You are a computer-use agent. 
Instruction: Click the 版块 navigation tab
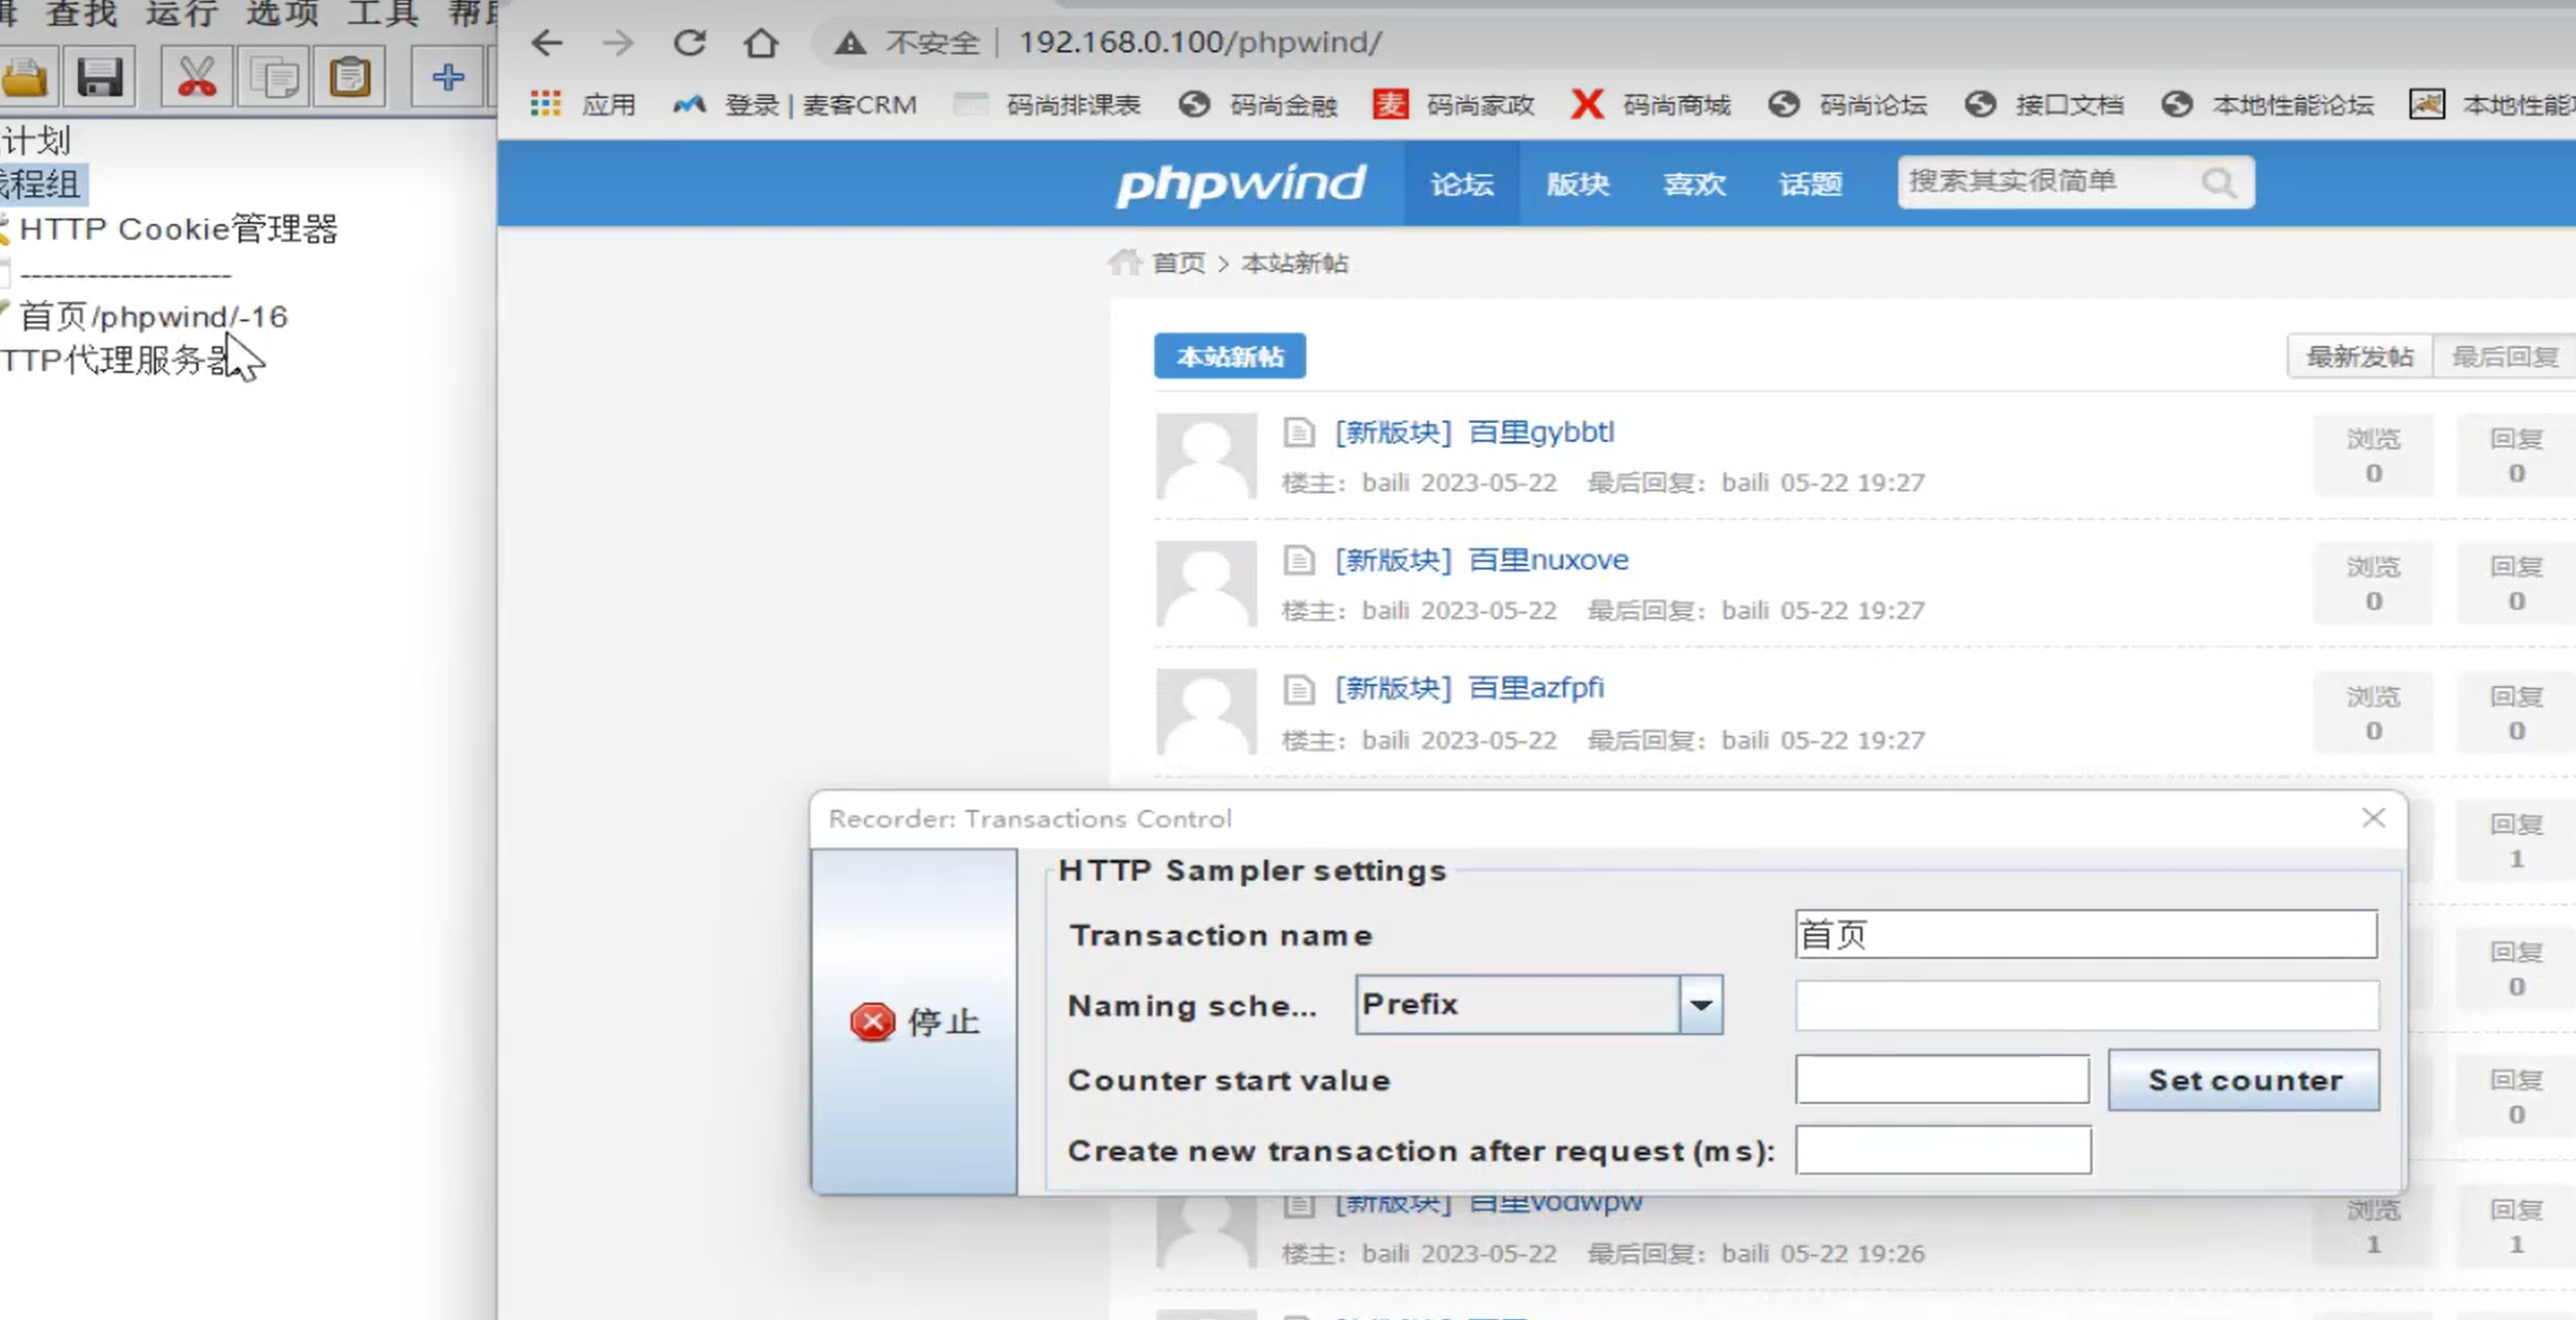coord(1578,183)
